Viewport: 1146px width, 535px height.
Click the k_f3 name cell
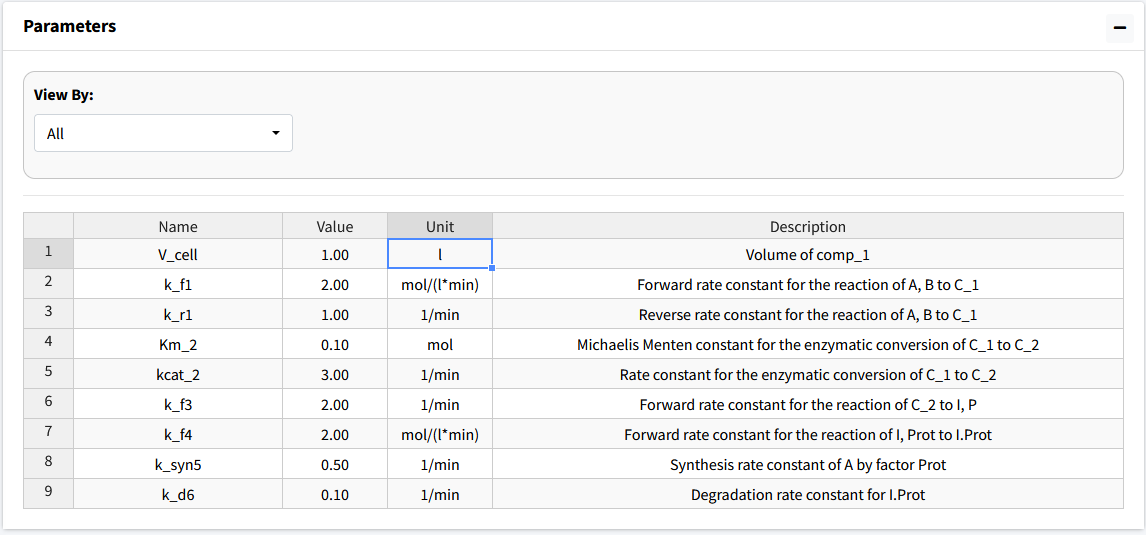(178, 404)
